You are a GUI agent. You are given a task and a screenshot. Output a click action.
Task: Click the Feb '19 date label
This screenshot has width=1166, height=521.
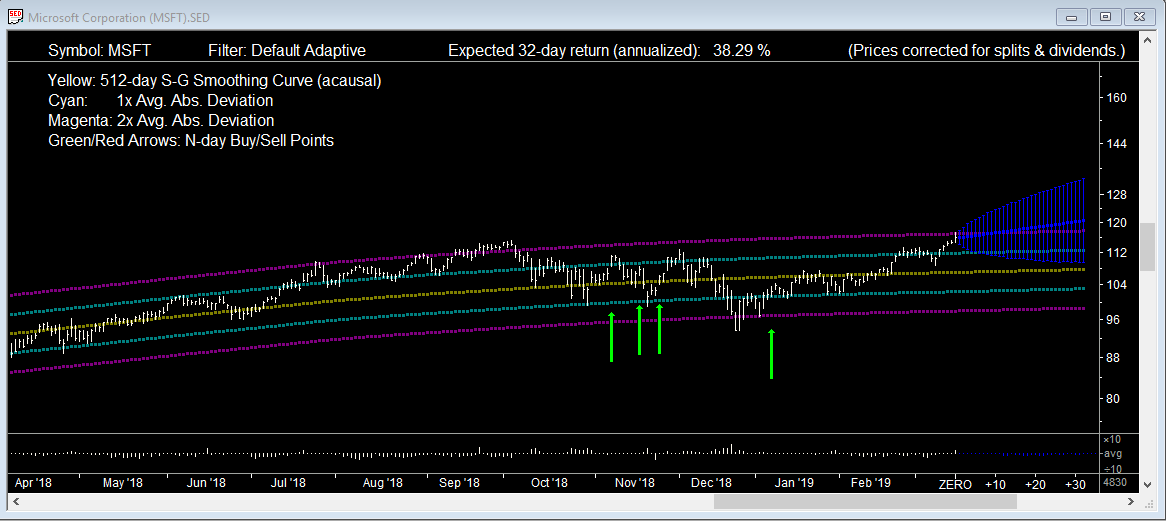(871, 483)
